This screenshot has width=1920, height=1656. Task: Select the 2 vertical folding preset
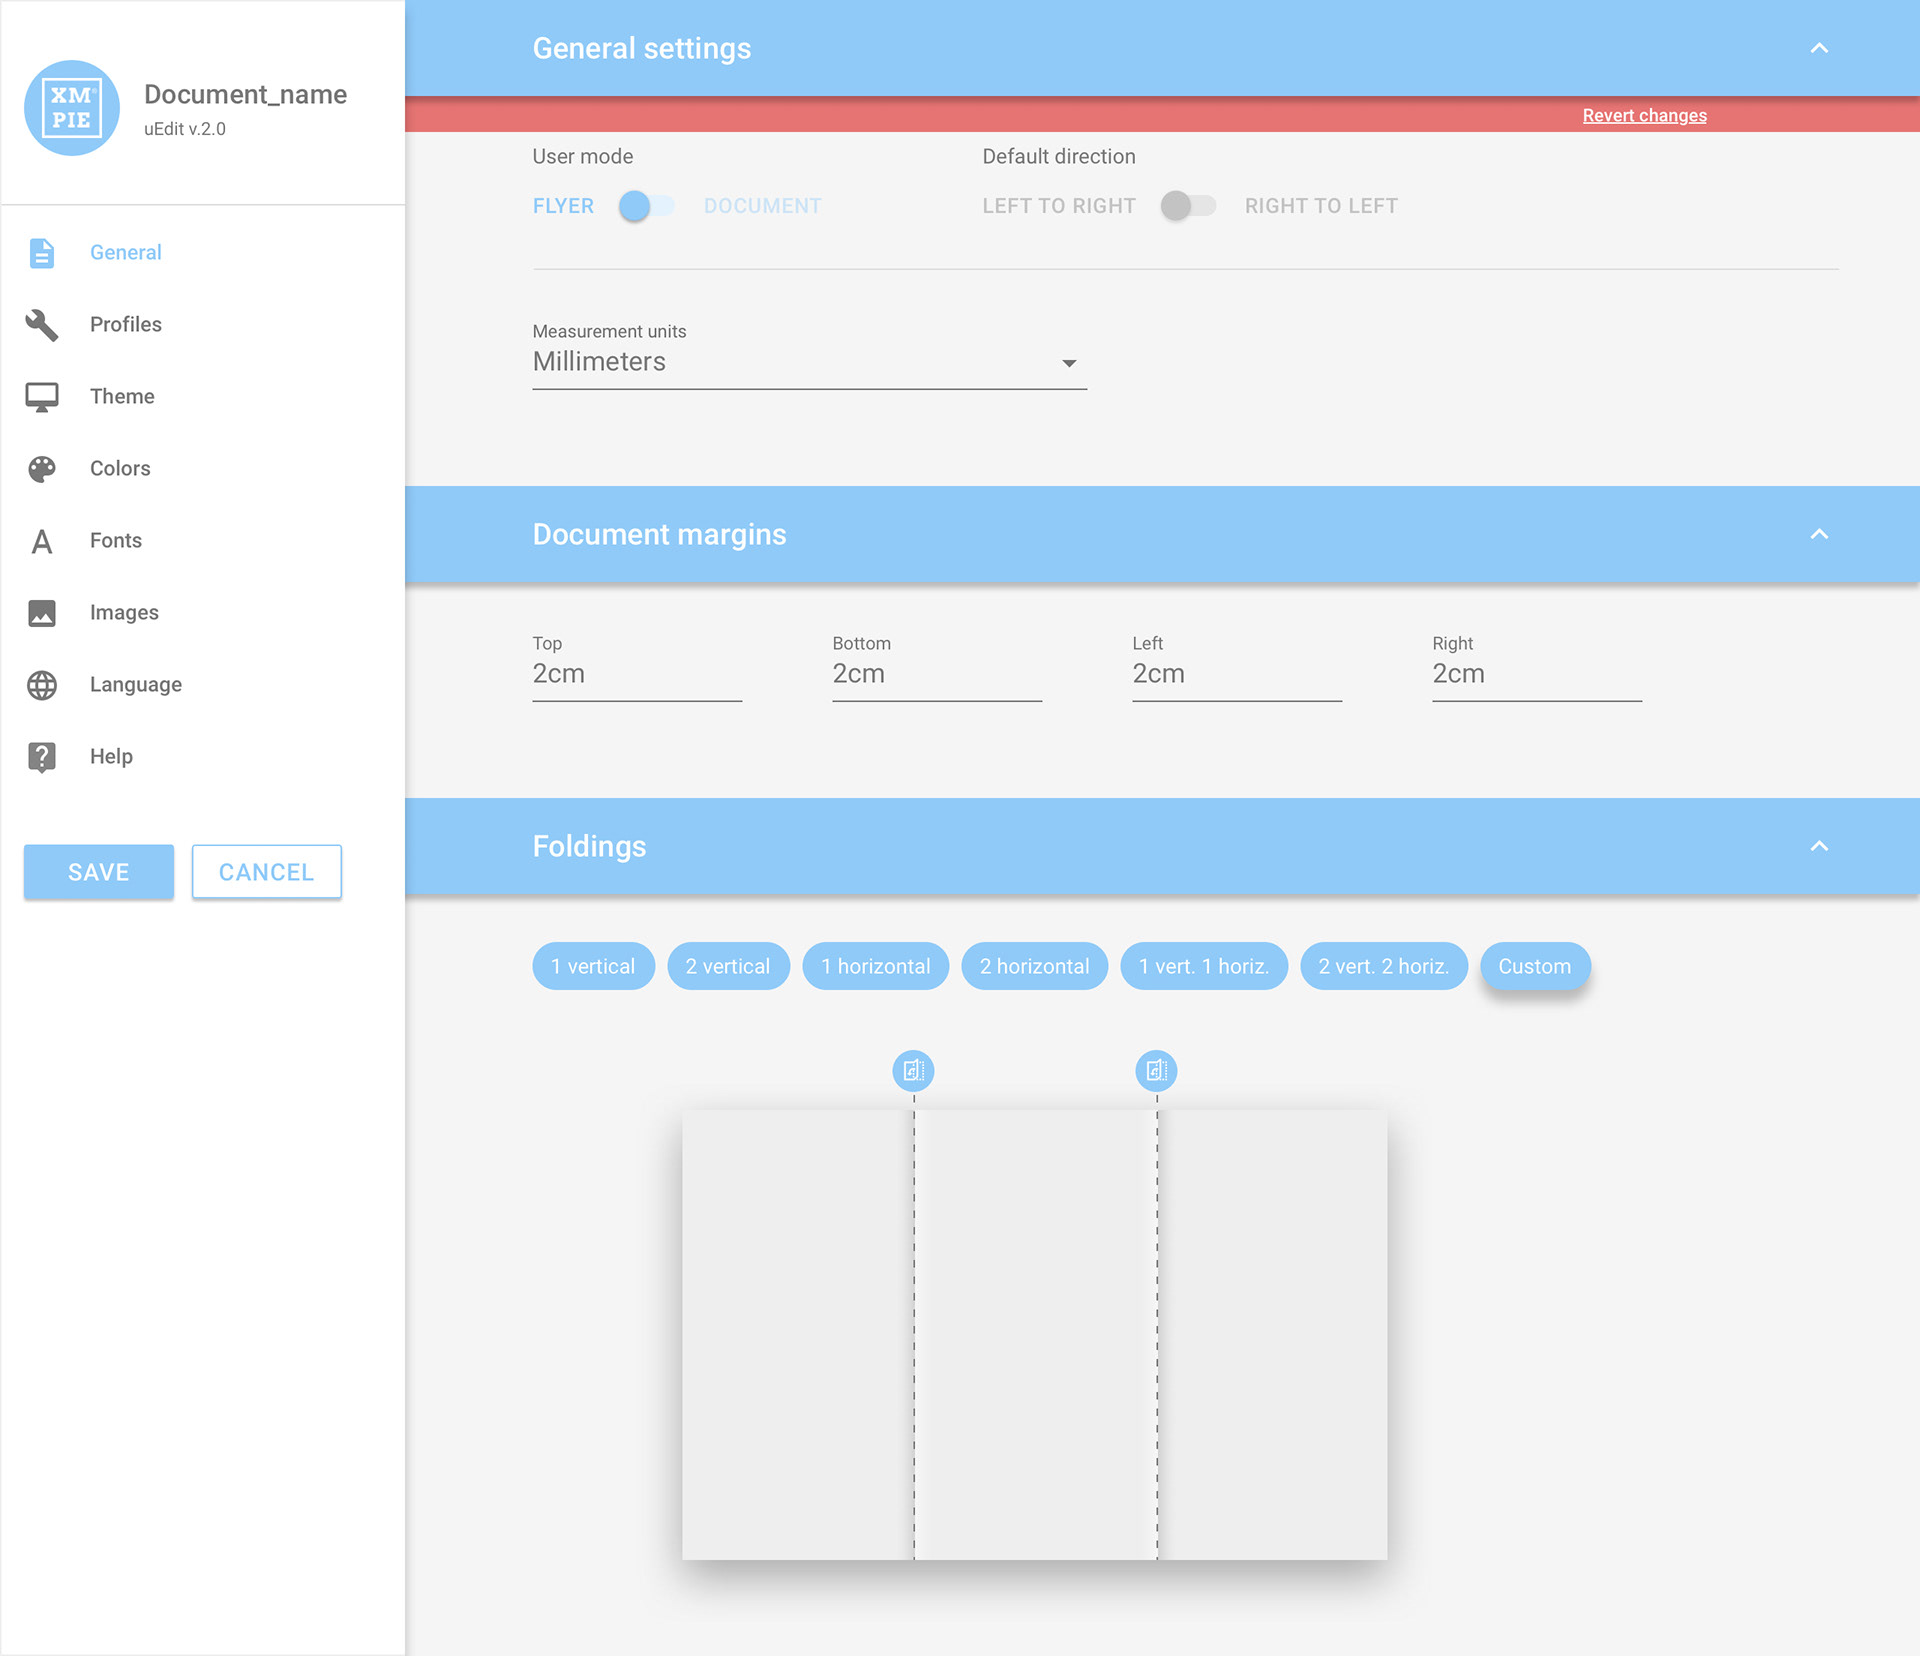click(x=728, y=966)
